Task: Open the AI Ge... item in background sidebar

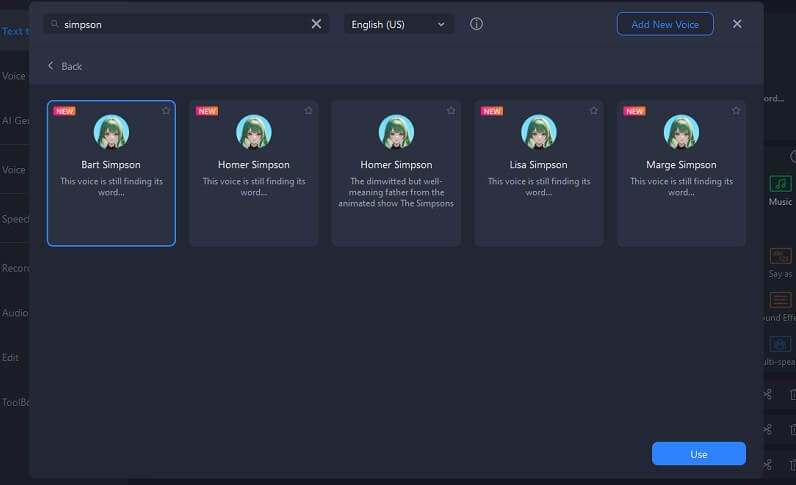Action: 15,120
